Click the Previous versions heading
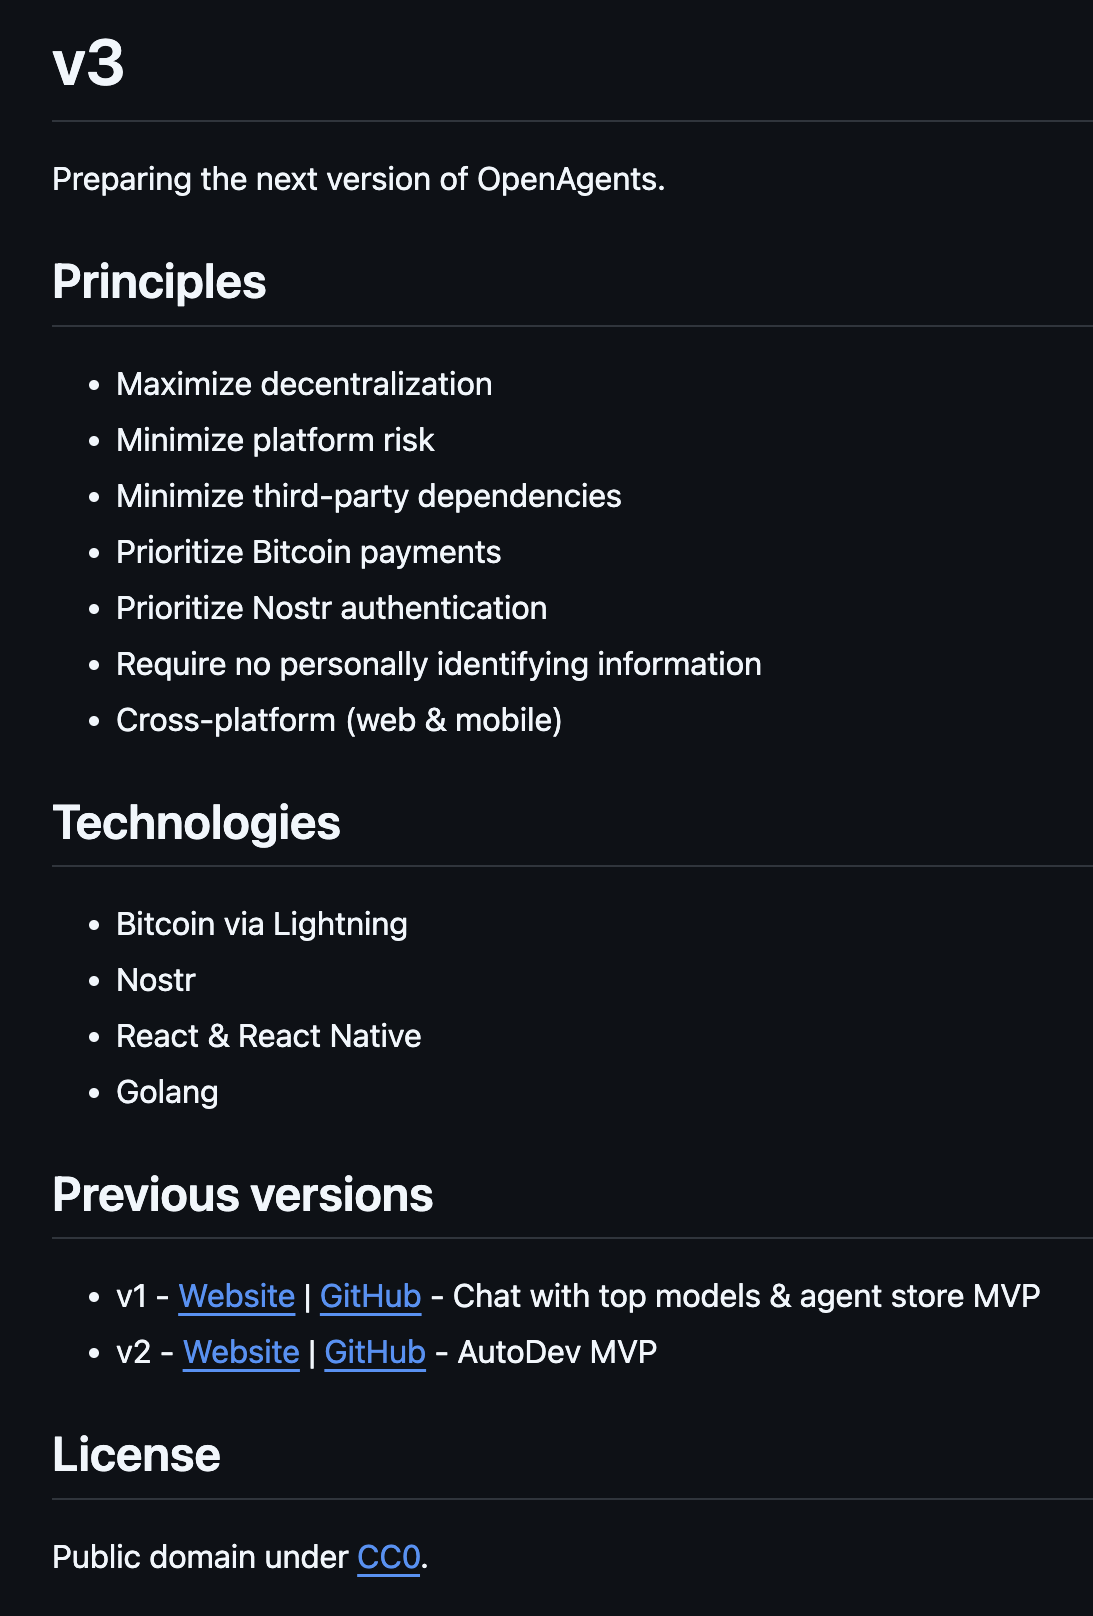The image size is (1093, 1616). point(242,1195)
